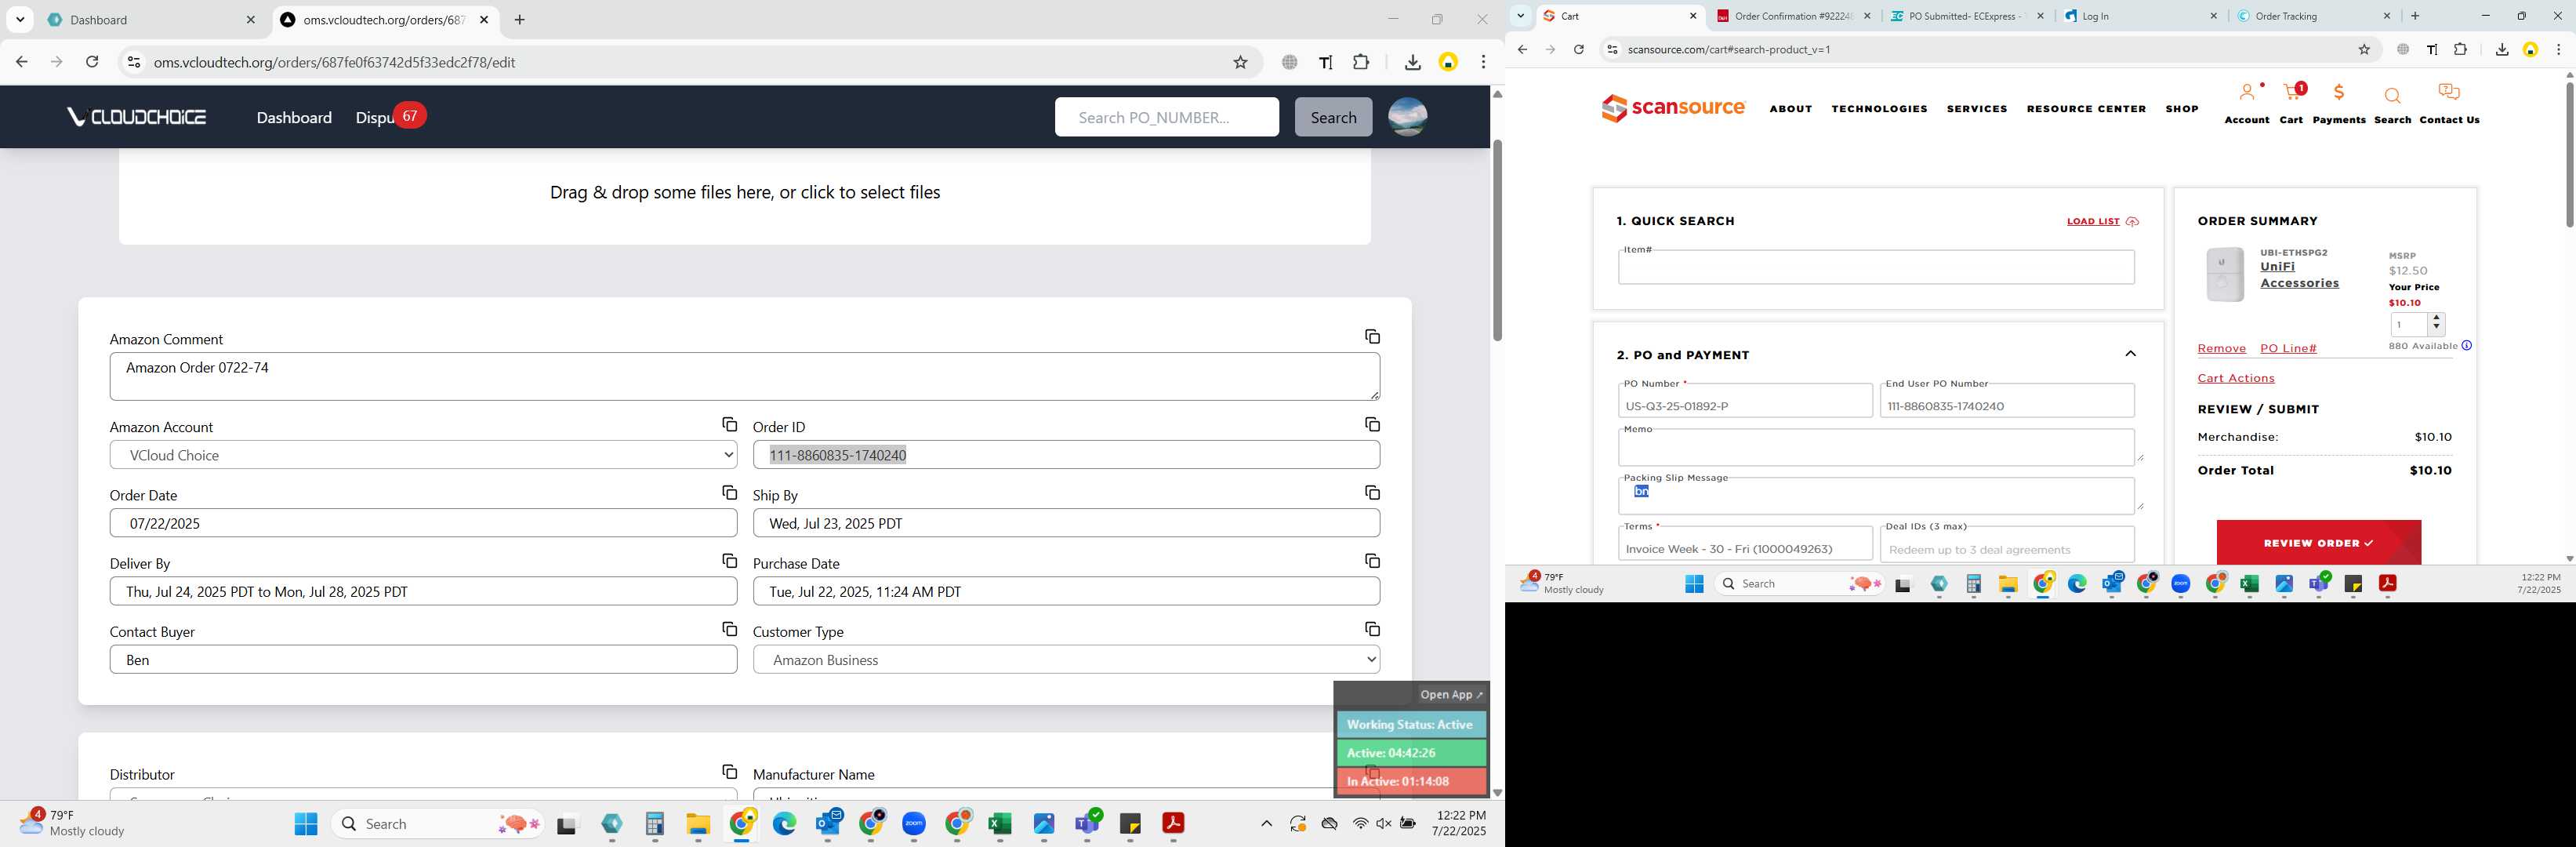Open Excel from the OMS window taskbar
Image resolution: width=2576 pixels, height=847 pixels.
pyautogui.click(x=999, y=824)
